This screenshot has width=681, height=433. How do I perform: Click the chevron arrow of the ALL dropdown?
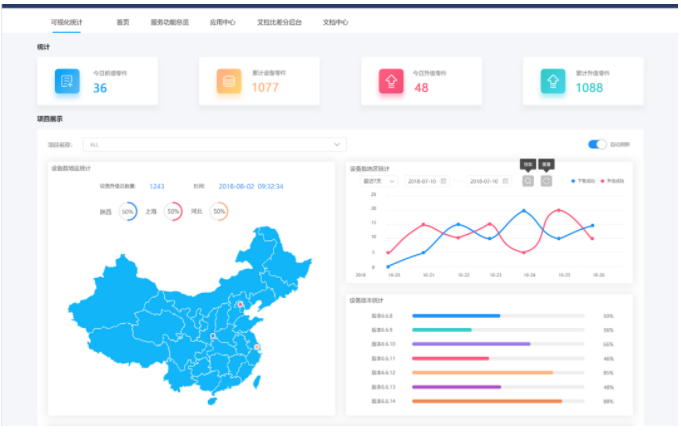337,144
